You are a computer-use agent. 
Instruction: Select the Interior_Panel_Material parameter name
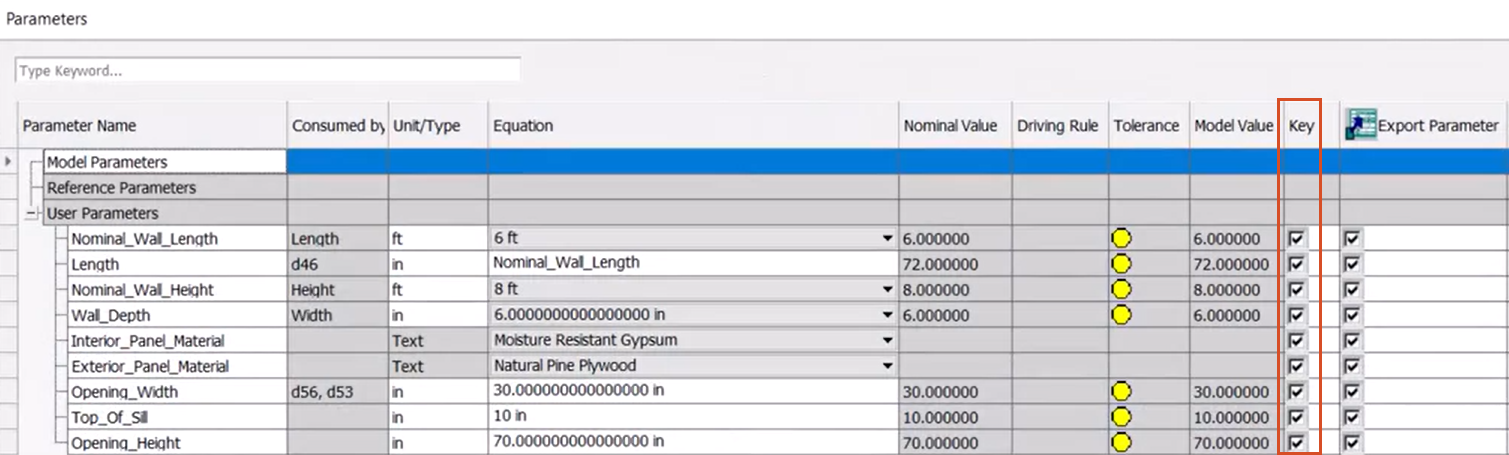point(147,341)
